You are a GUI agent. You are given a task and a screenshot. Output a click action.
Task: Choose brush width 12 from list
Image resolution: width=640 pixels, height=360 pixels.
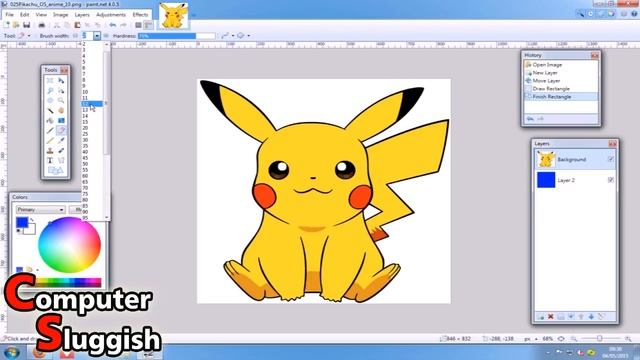pyautogui.click(x=92, y=104)
